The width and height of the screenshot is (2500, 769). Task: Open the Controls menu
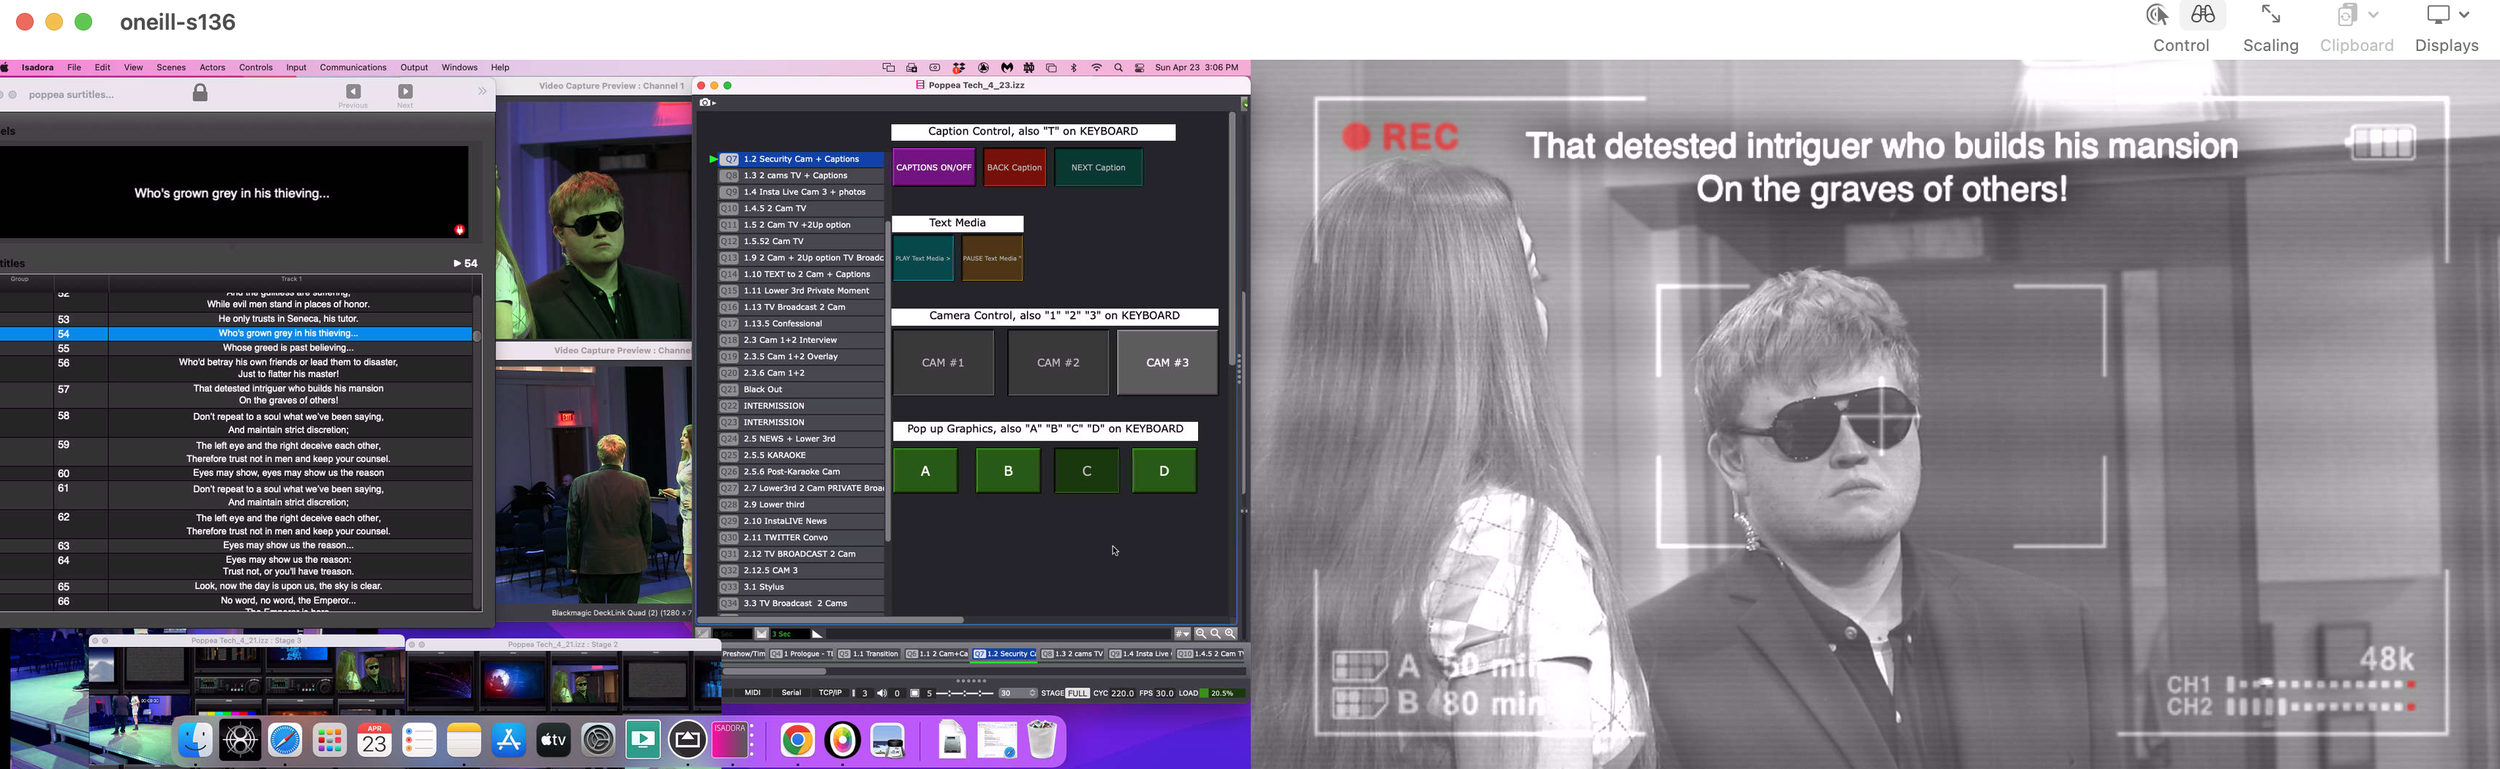pos(256,68)
